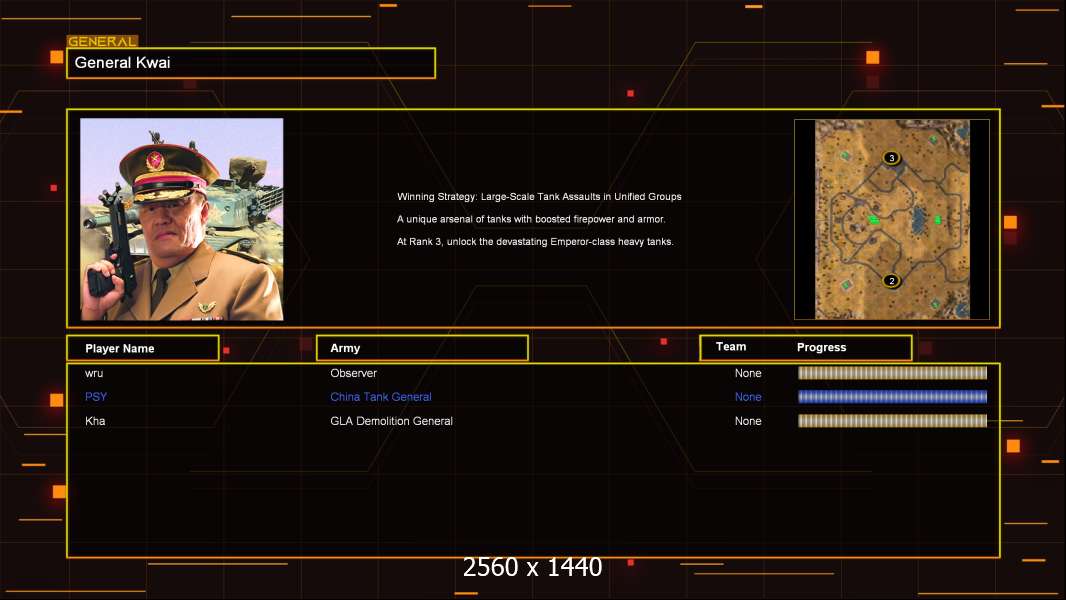Click the Team column label

pos(731,347)
